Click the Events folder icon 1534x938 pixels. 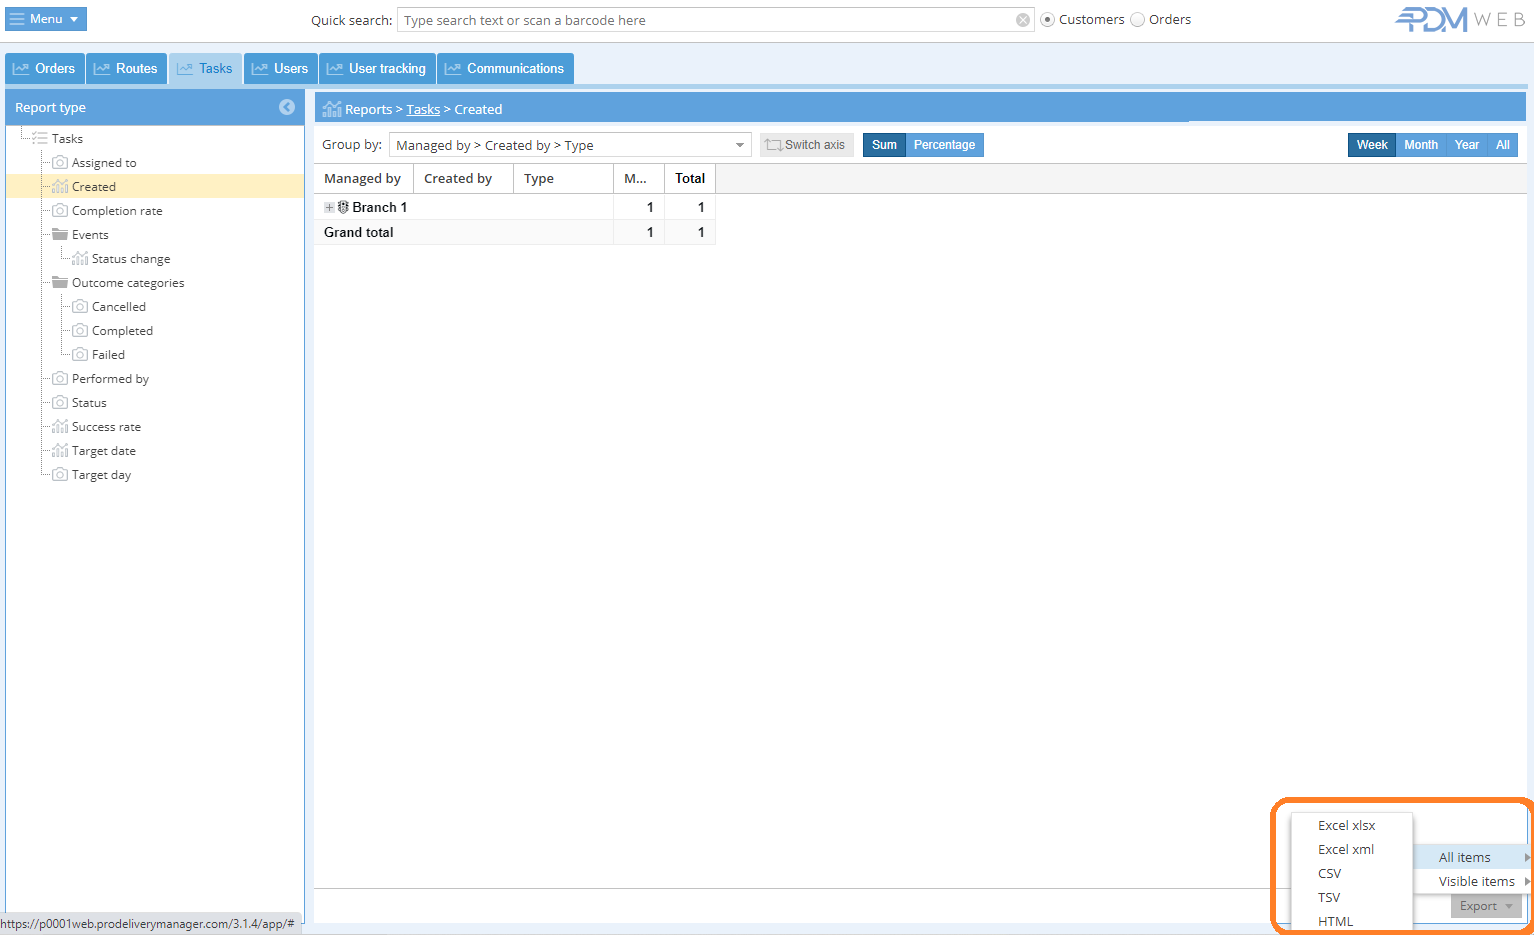tap(60, 235)
